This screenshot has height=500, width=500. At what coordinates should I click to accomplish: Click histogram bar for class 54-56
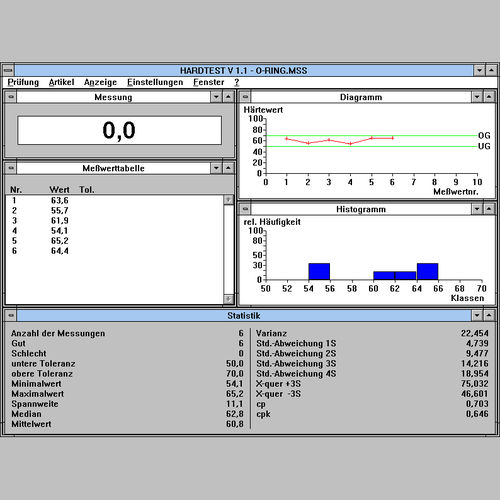pos(319,271)
